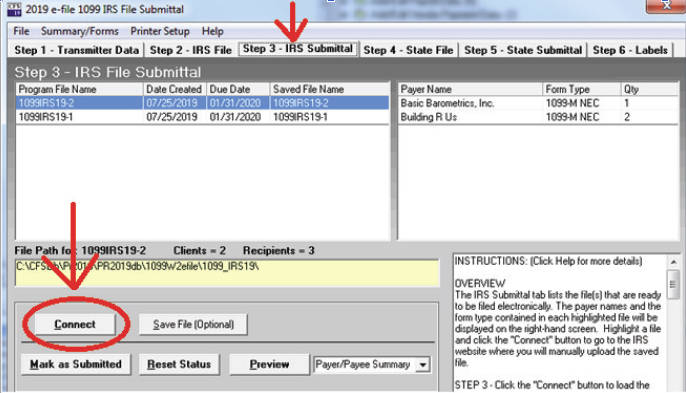The height and width of the screenshot is (393, 686).
Task: Open the Help menu
Action: 213,31
